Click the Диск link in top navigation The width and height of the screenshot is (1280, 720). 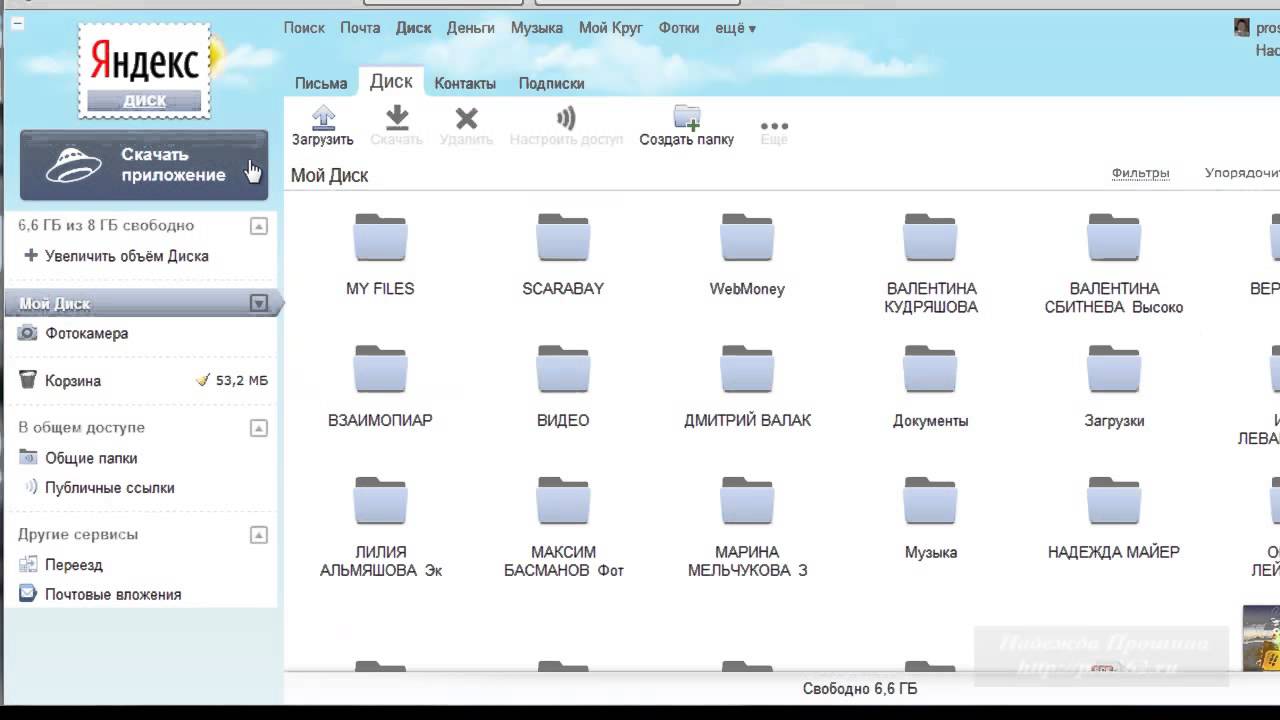(414, 28)
